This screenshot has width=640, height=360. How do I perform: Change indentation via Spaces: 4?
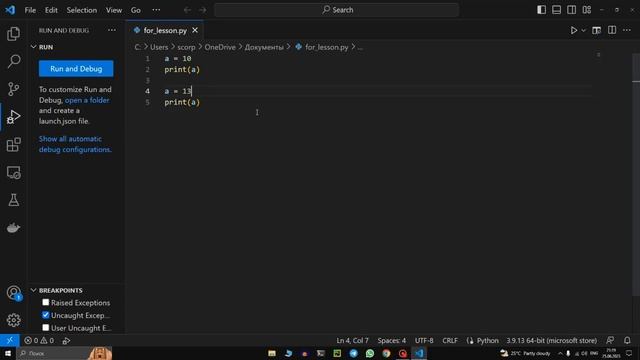coord(391,340)
